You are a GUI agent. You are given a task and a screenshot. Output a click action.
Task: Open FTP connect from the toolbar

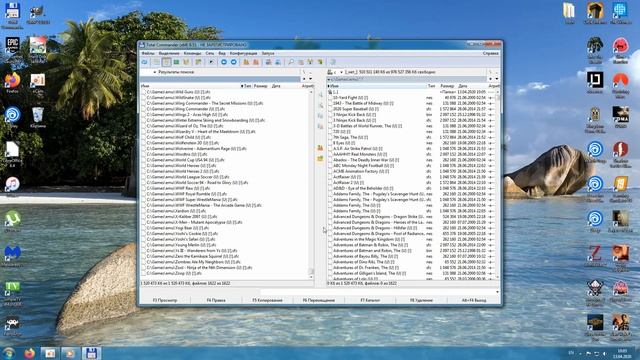click(x=268, y=62)
